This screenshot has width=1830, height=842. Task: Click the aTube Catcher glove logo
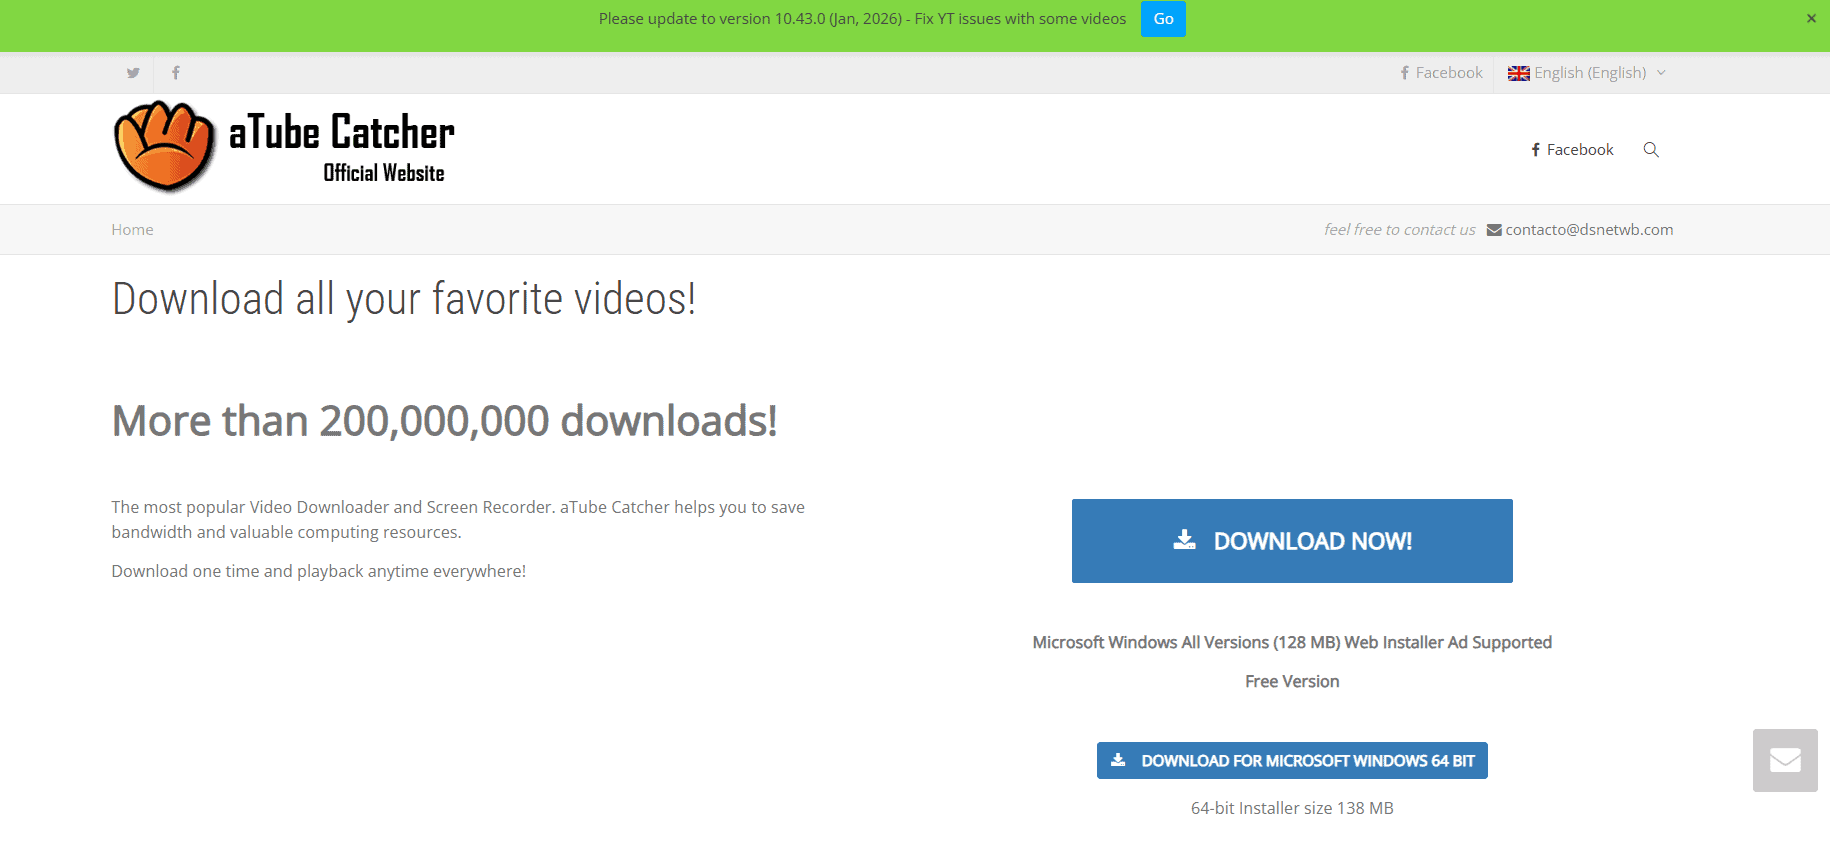[x=165, y=146]
